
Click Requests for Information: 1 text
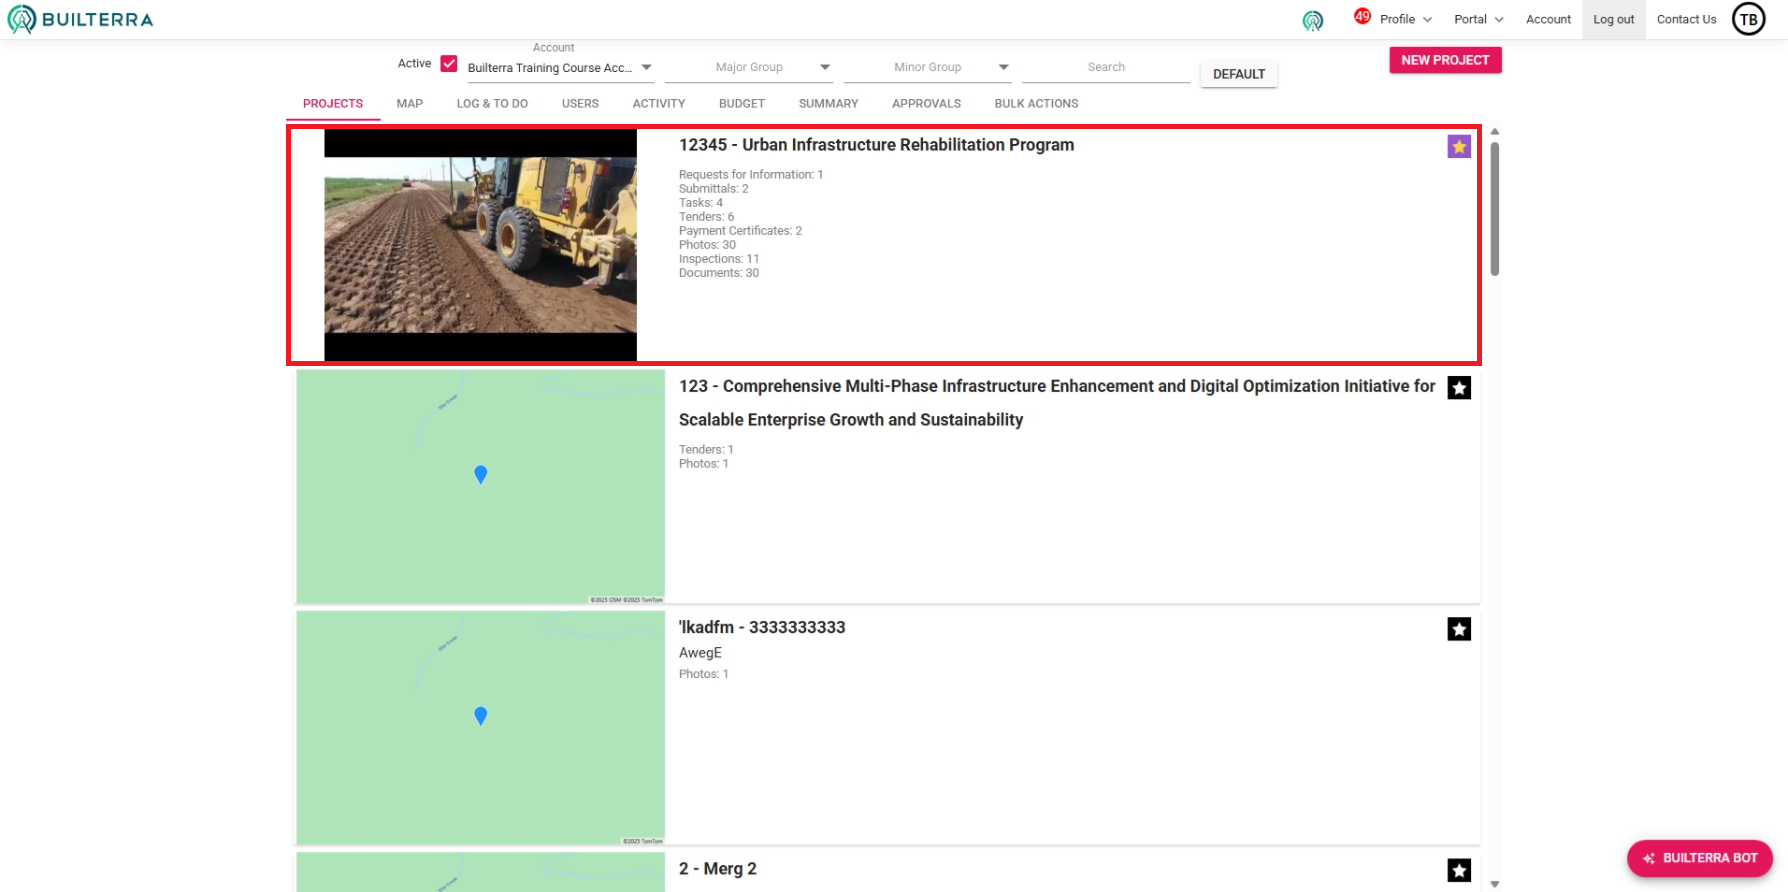pyautogui.click(x=751, y=175)
